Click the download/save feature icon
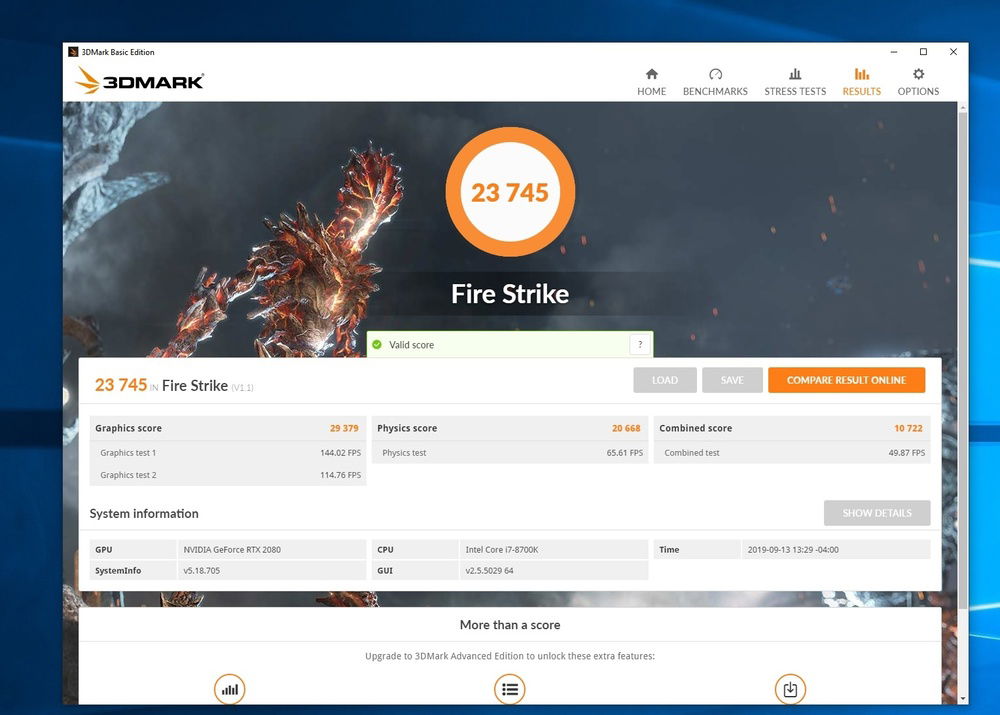 [790, 689]
